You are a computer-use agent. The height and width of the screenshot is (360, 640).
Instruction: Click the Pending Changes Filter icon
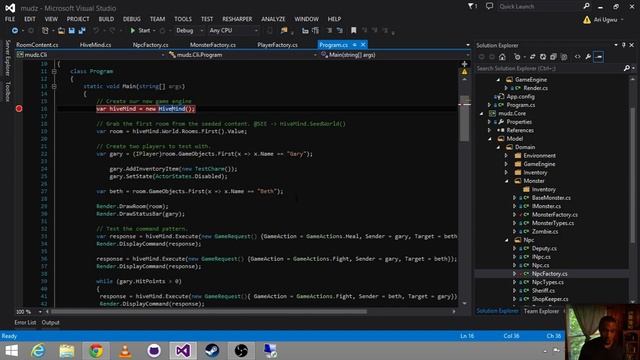[517, 57]
